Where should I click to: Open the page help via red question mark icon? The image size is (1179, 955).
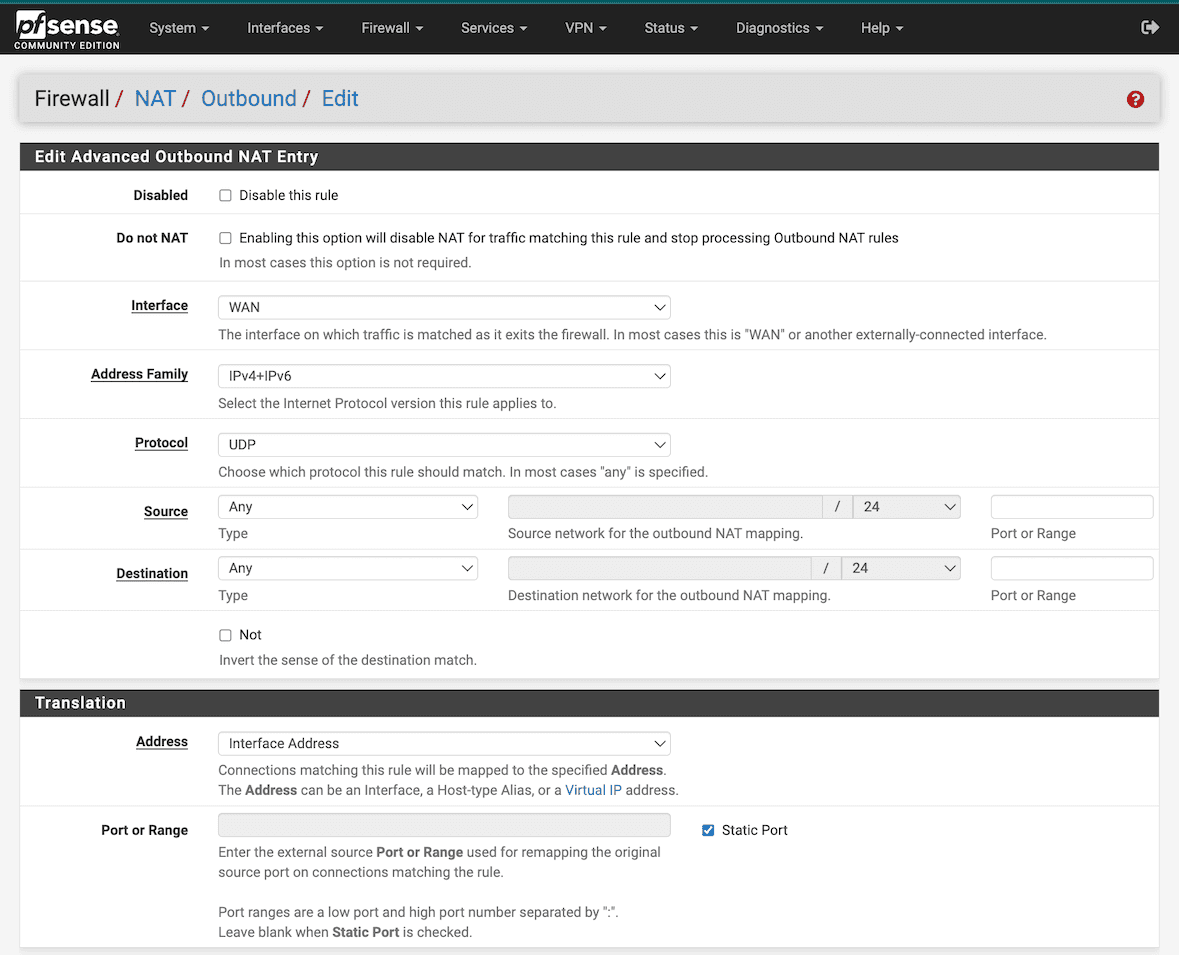click(x=1135, y=99)
